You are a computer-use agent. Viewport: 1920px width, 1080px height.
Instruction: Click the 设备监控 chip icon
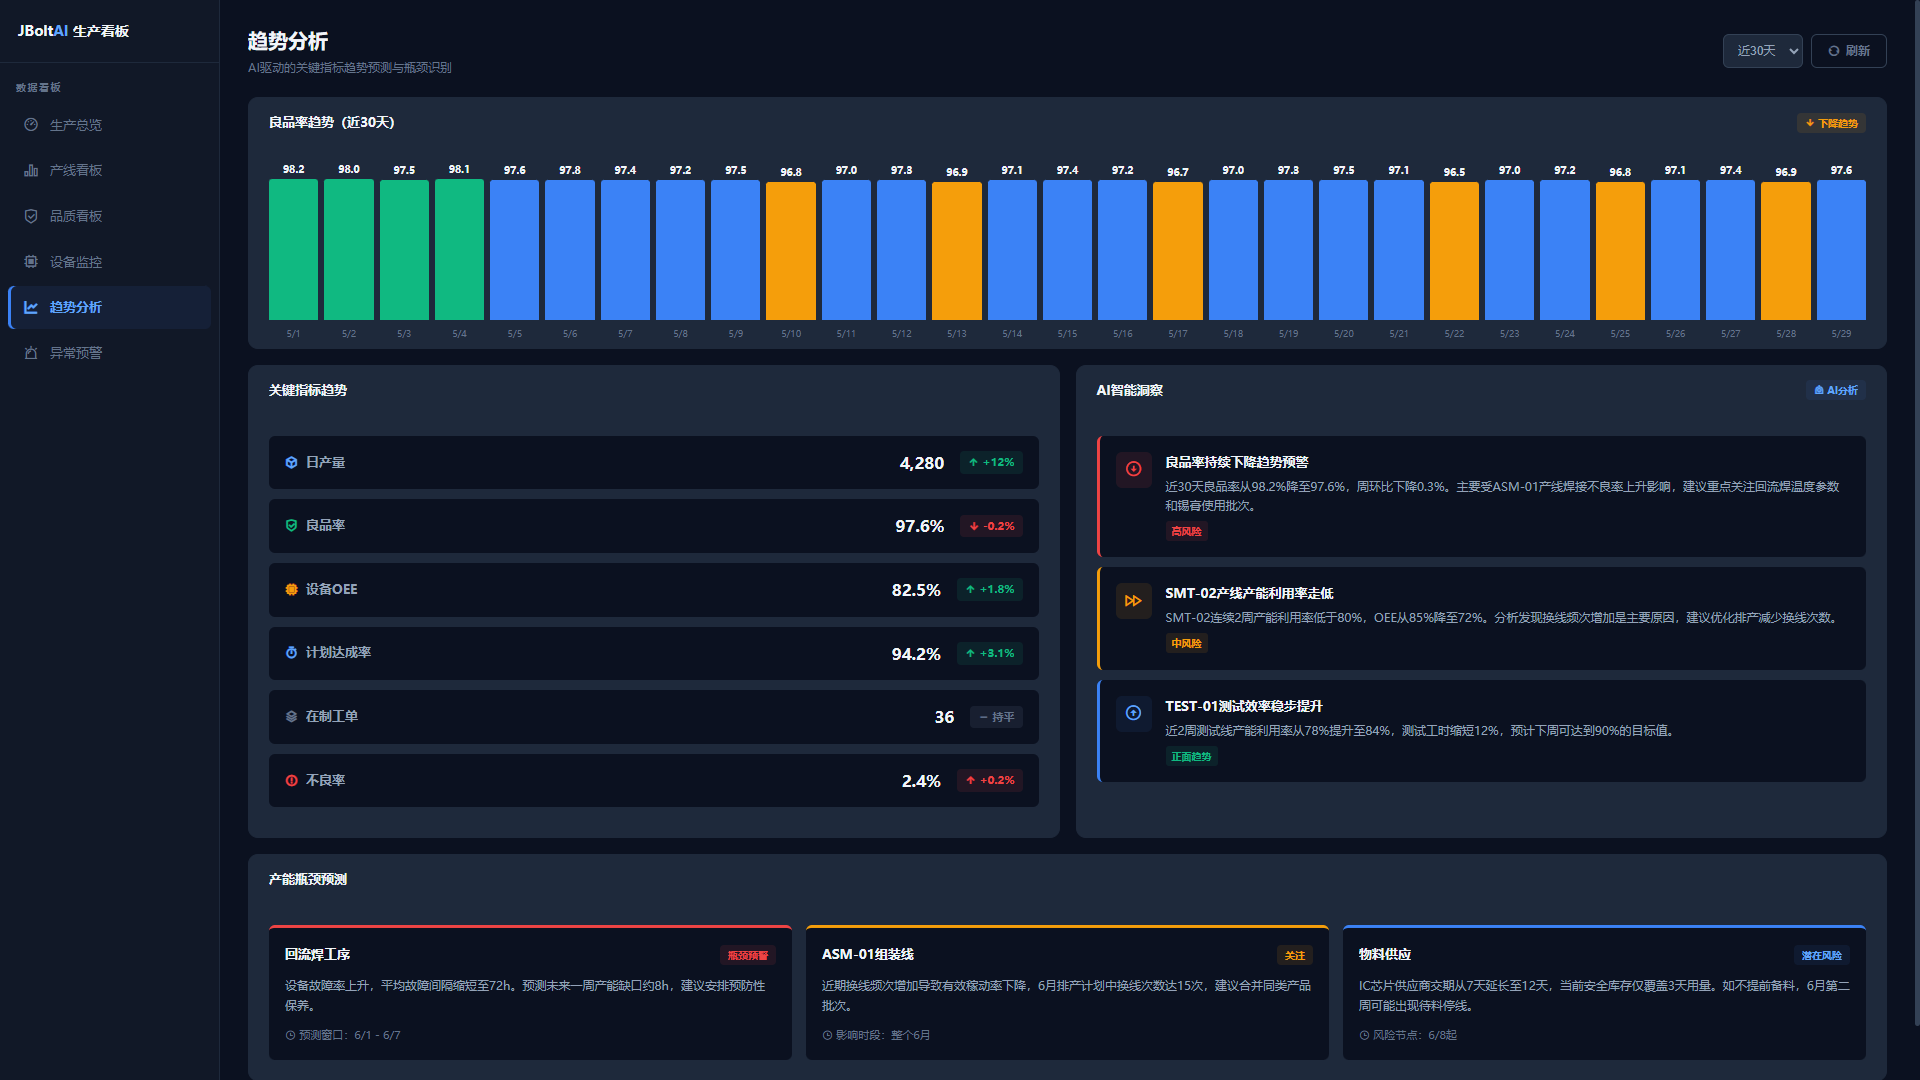point(31,262)
